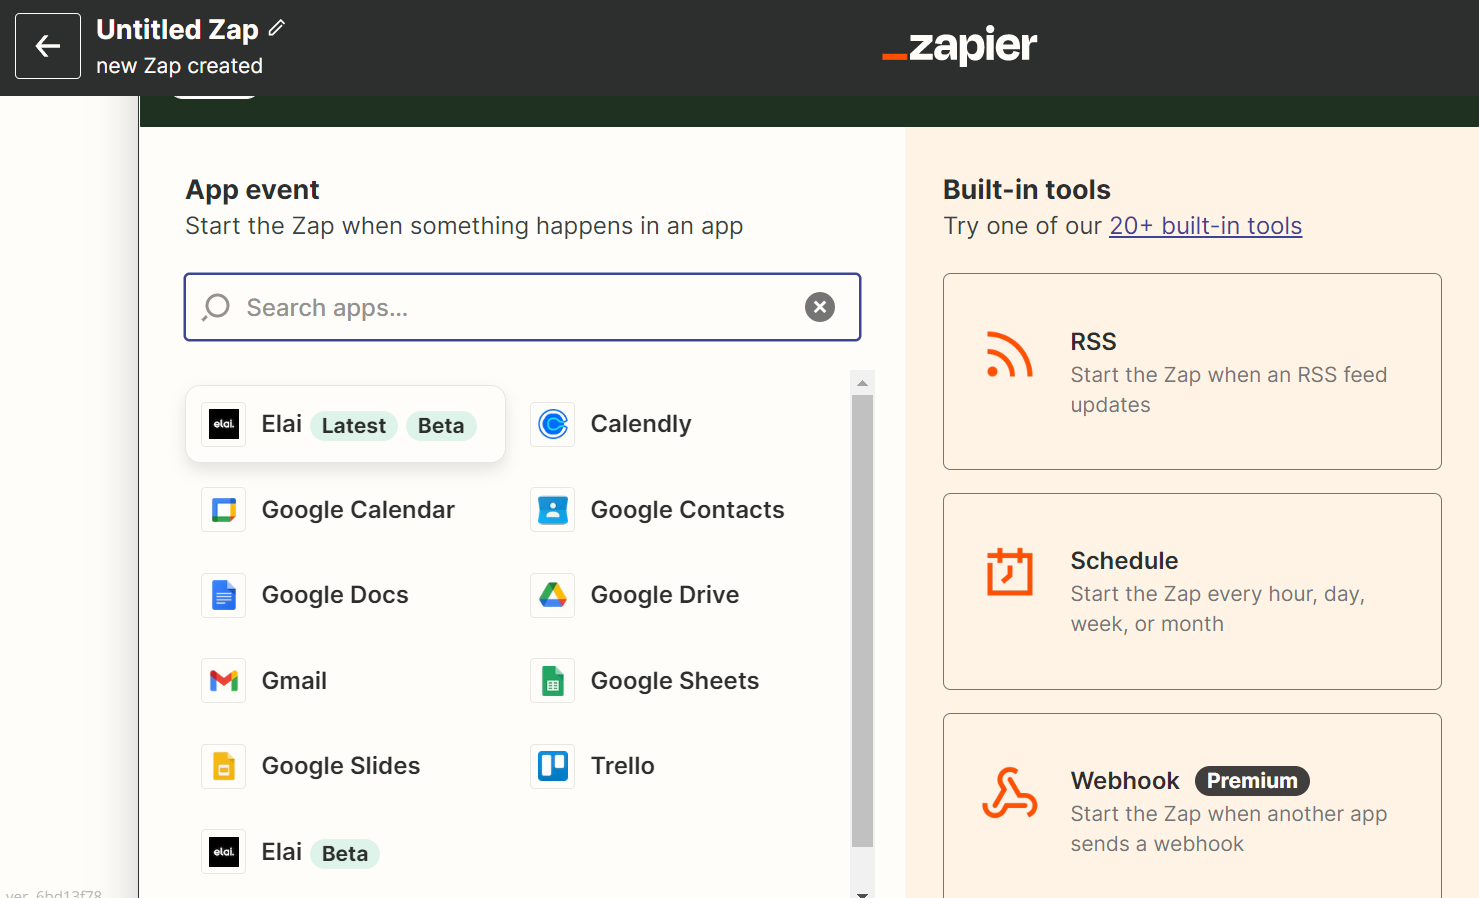Viewport: 1479px width, 898px height.
Task: Select the Schedule built-in tool card
Action: tap(1192, 591)
